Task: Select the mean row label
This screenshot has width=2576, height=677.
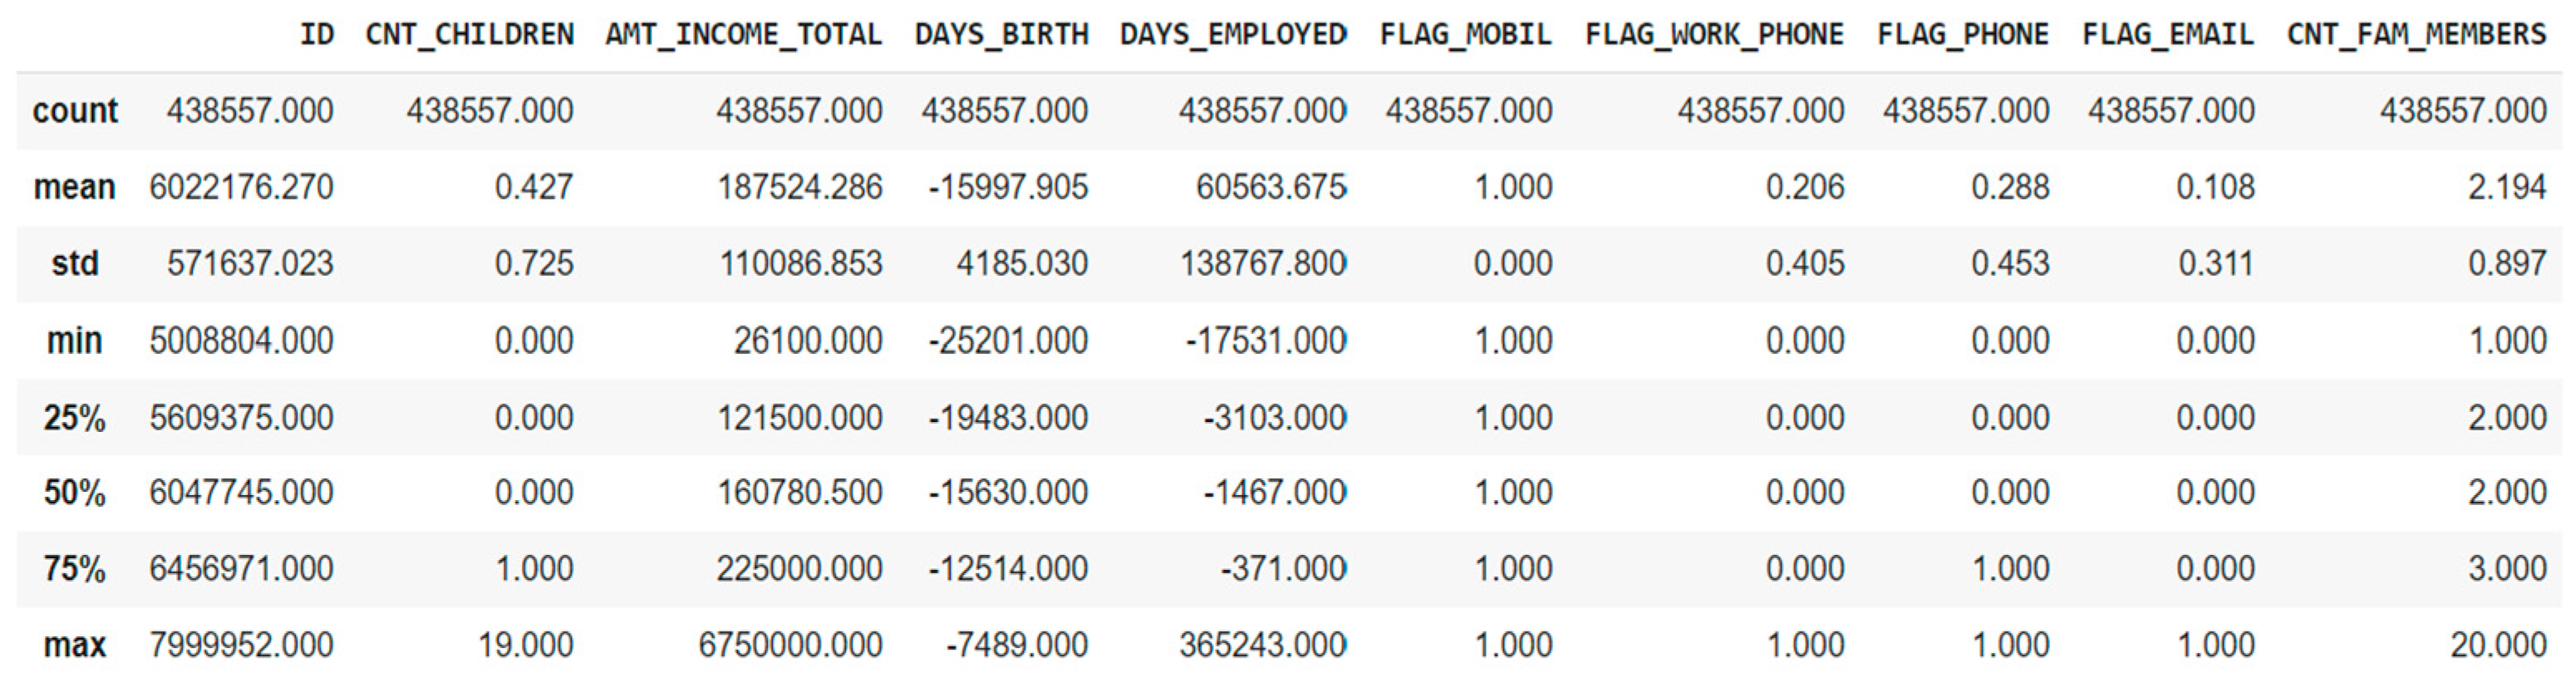Action: [75, 187]
